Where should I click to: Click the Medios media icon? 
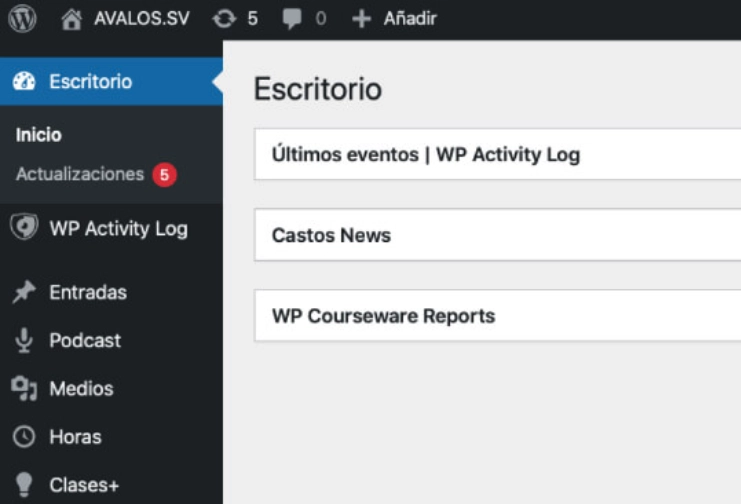click(24, 389)
